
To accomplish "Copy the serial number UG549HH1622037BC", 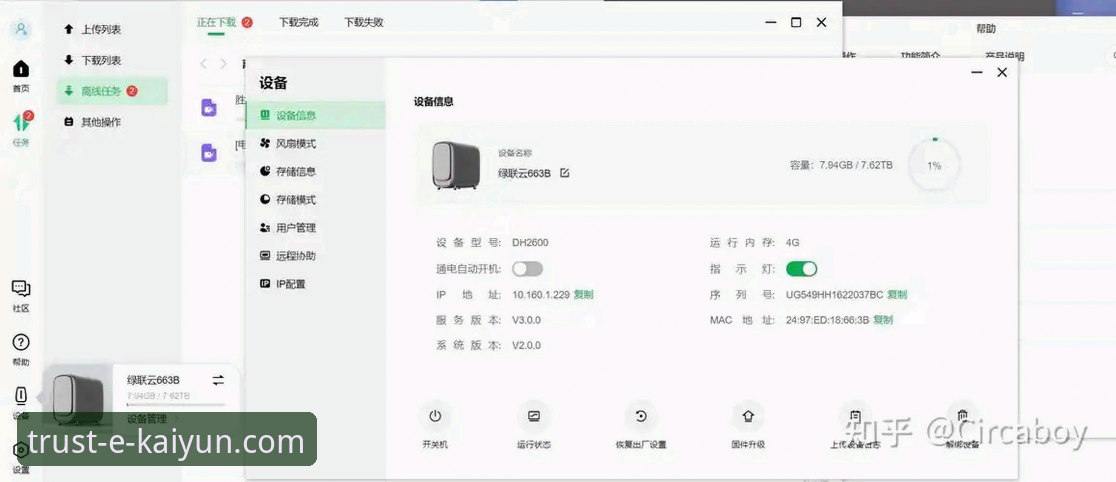I will 897,295.
